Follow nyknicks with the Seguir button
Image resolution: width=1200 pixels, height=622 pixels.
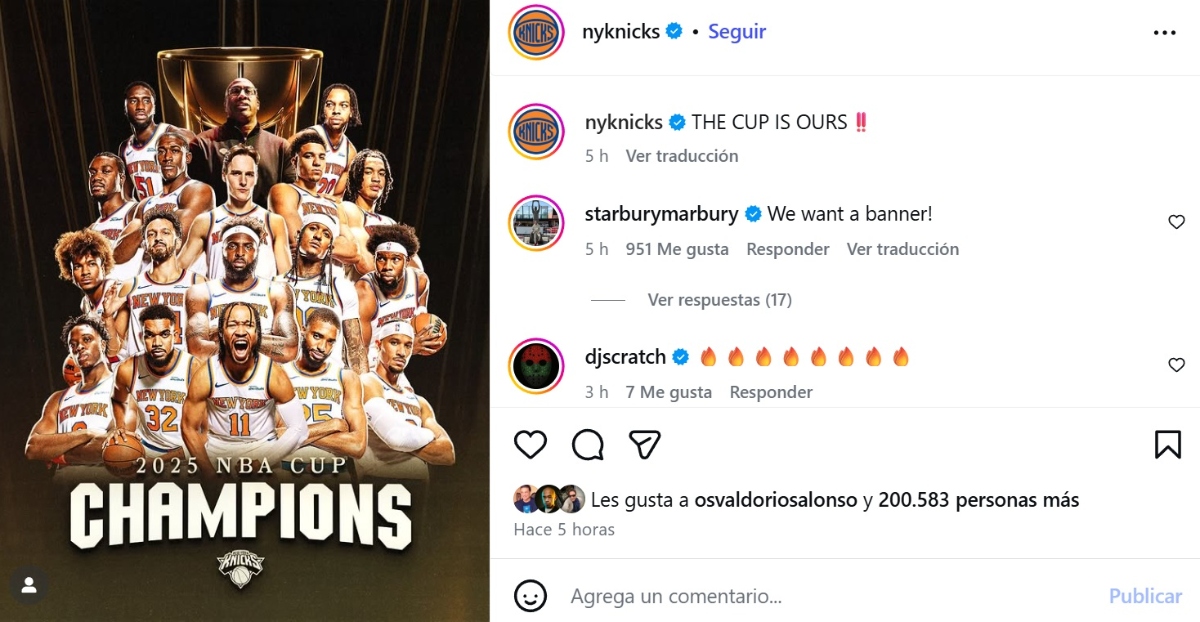pos(737,32)
